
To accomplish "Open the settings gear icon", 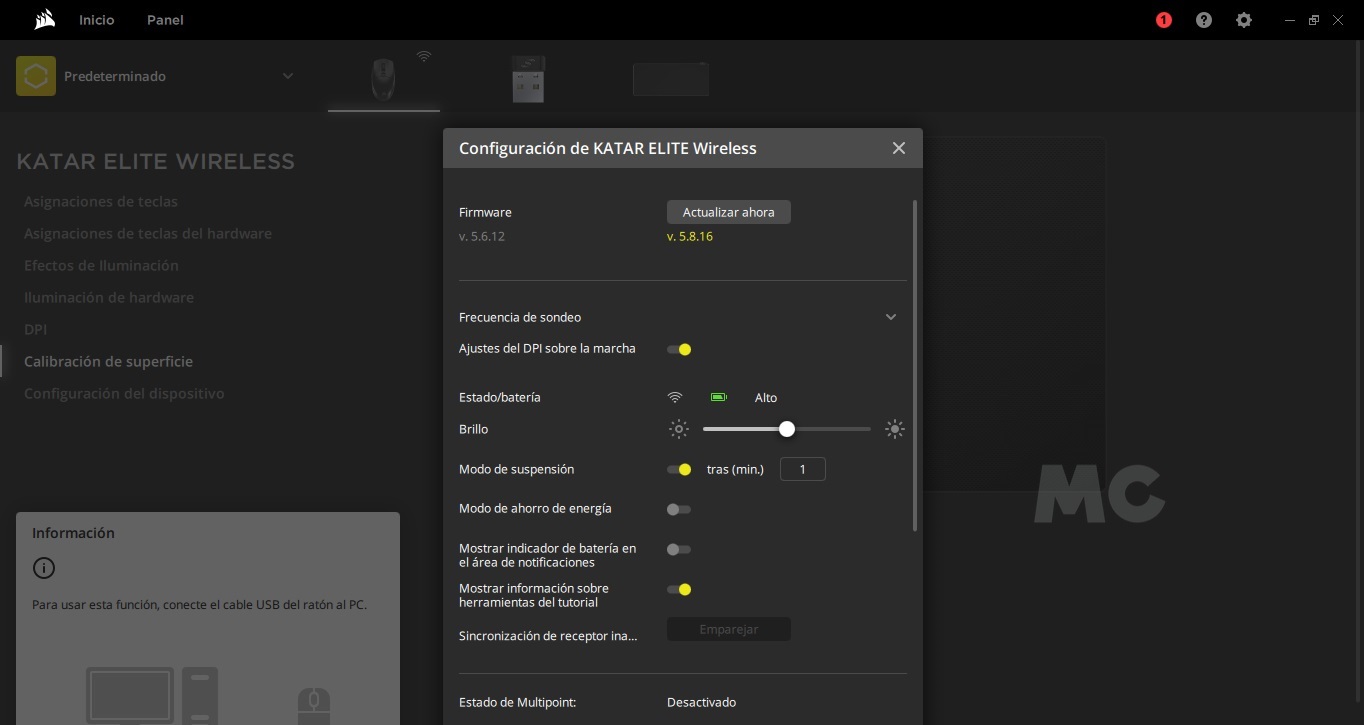I will pos(1244,20).
